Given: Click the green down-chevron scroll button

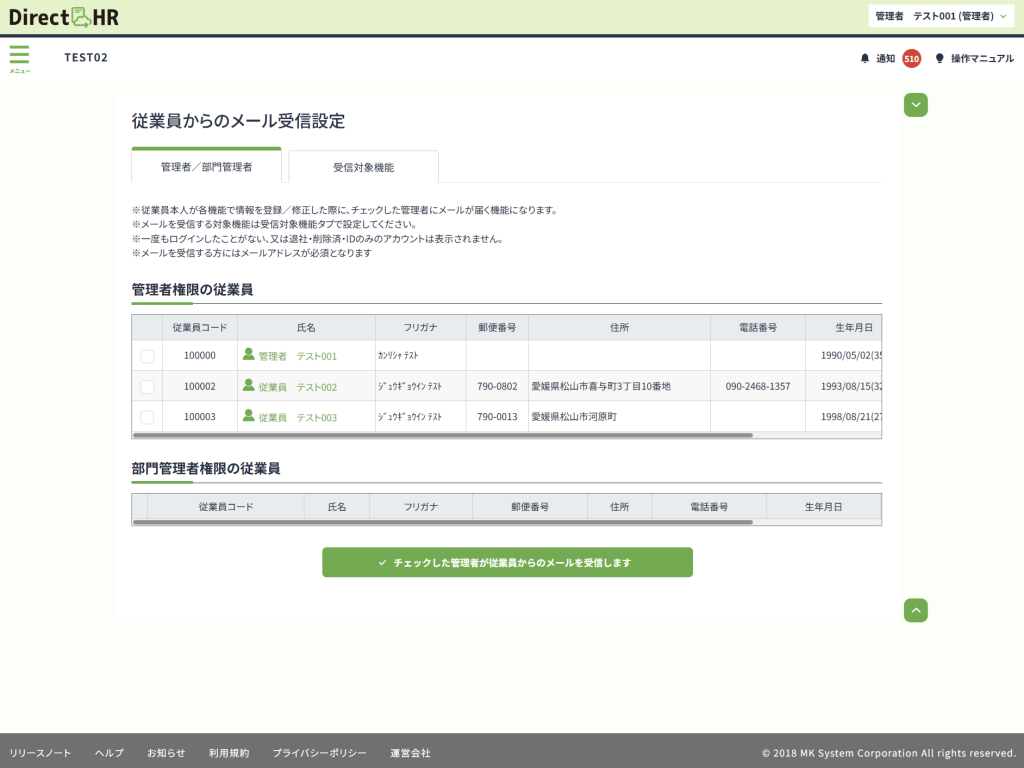Looking at the screenshot, I should coord(916,105).
